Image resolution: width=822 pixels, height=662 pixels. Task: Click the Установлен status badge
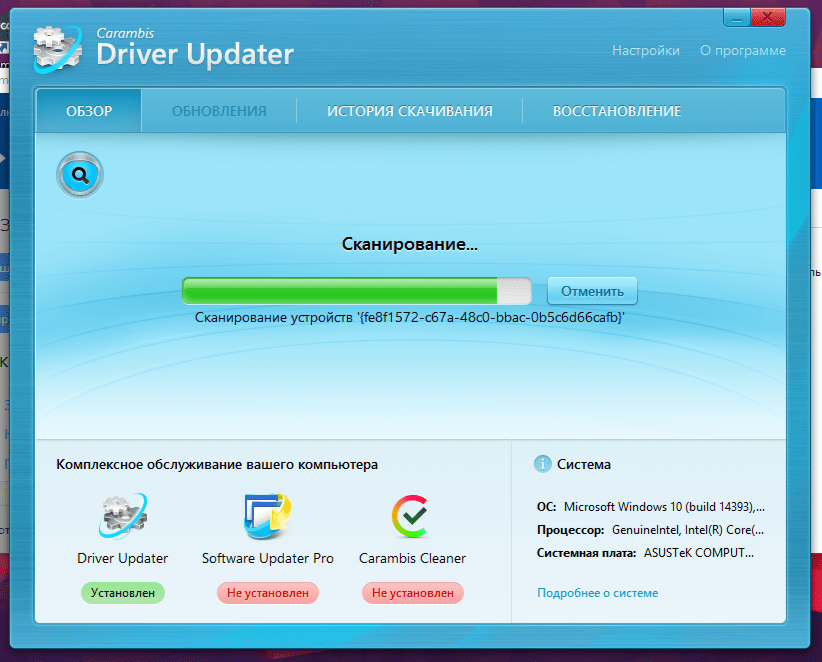pyautogui.click(x=123, y=593)
